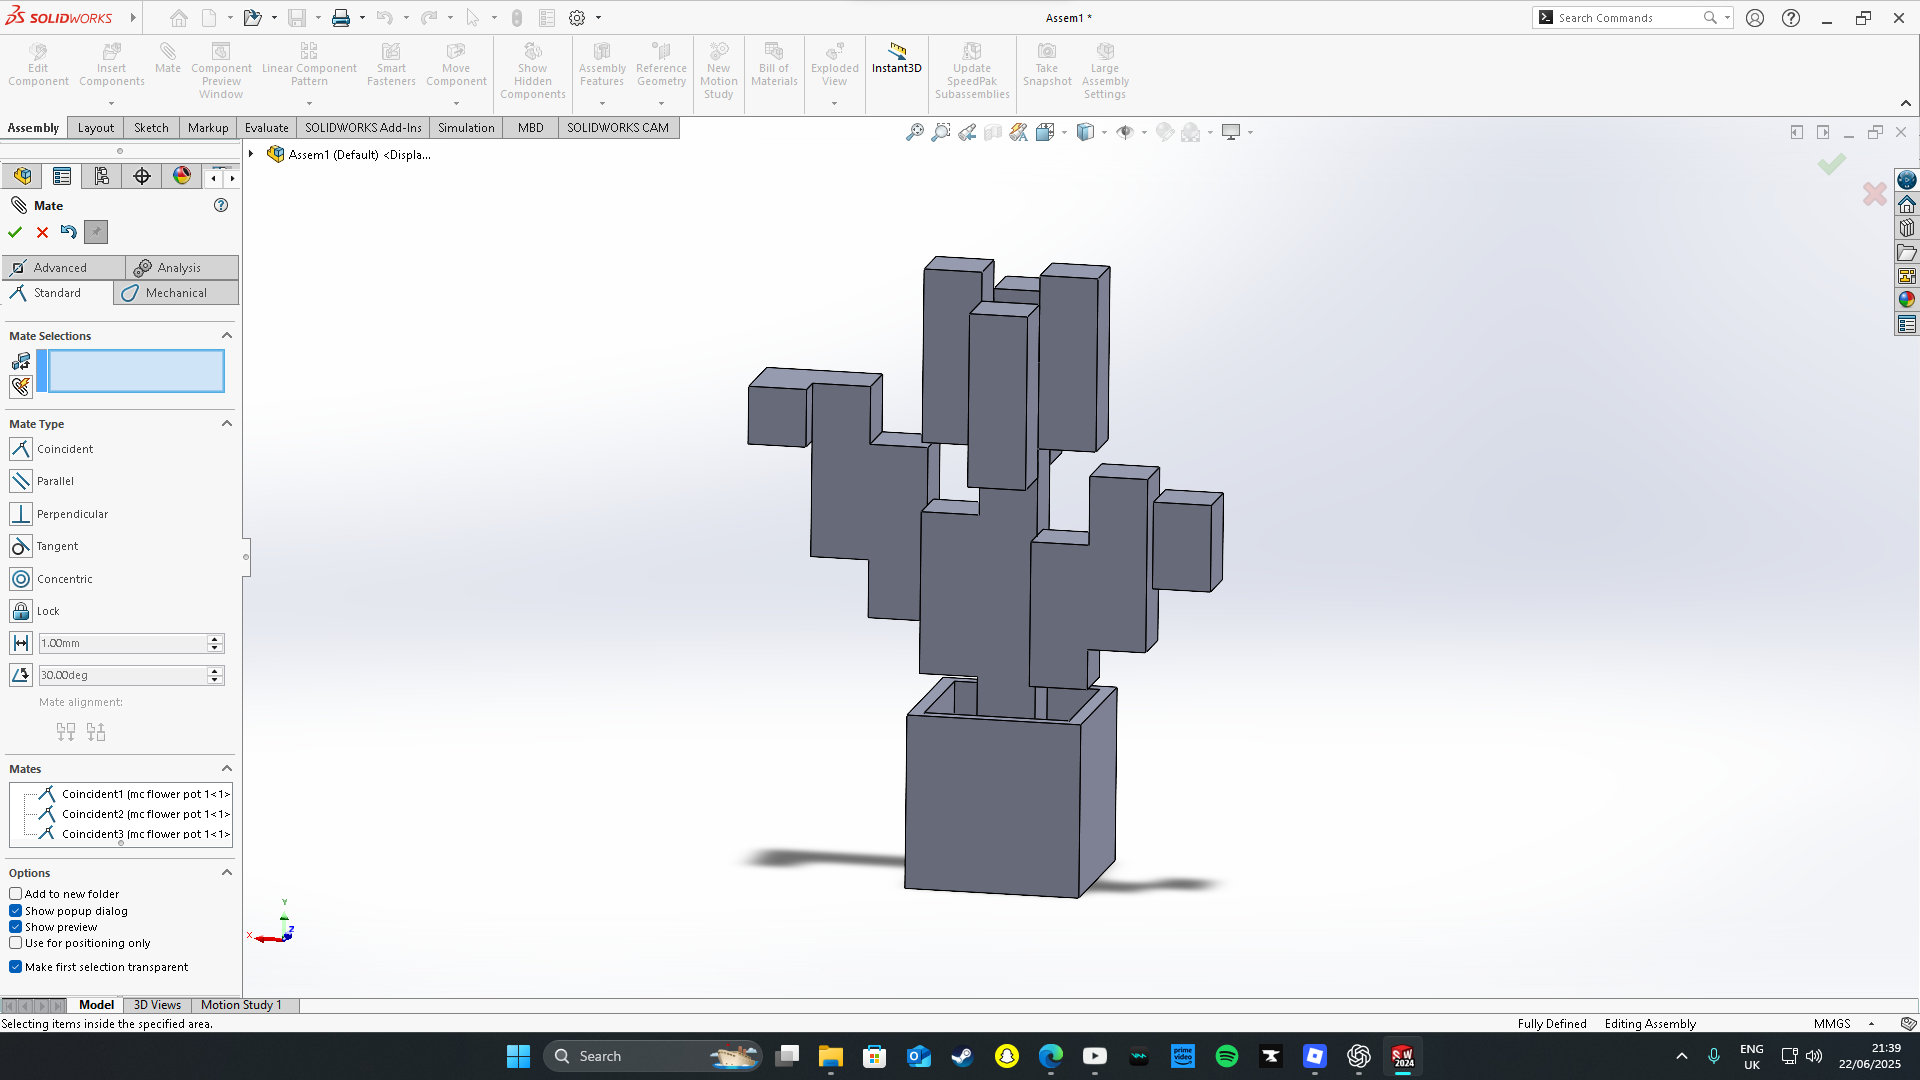Open the DimXpertManager crosshair tab

pyautogui.click(x=142, y=176)
